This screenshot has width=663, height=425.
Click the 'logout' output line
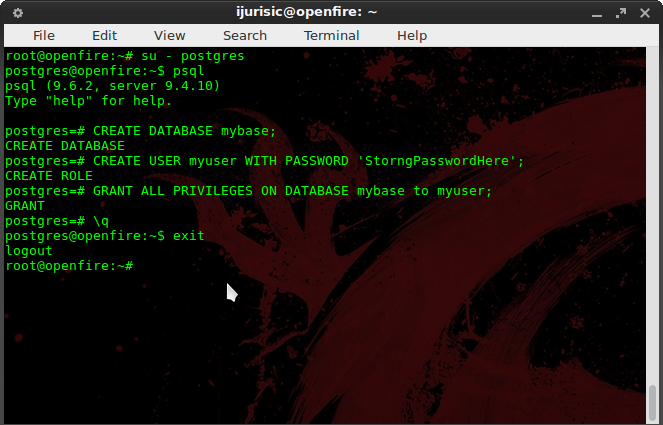point(29,251)
